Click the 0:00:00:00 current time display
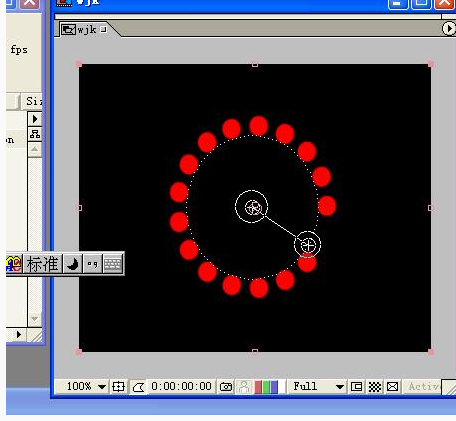456x421 pixels. pyautogui.click(x=181, y=386)
